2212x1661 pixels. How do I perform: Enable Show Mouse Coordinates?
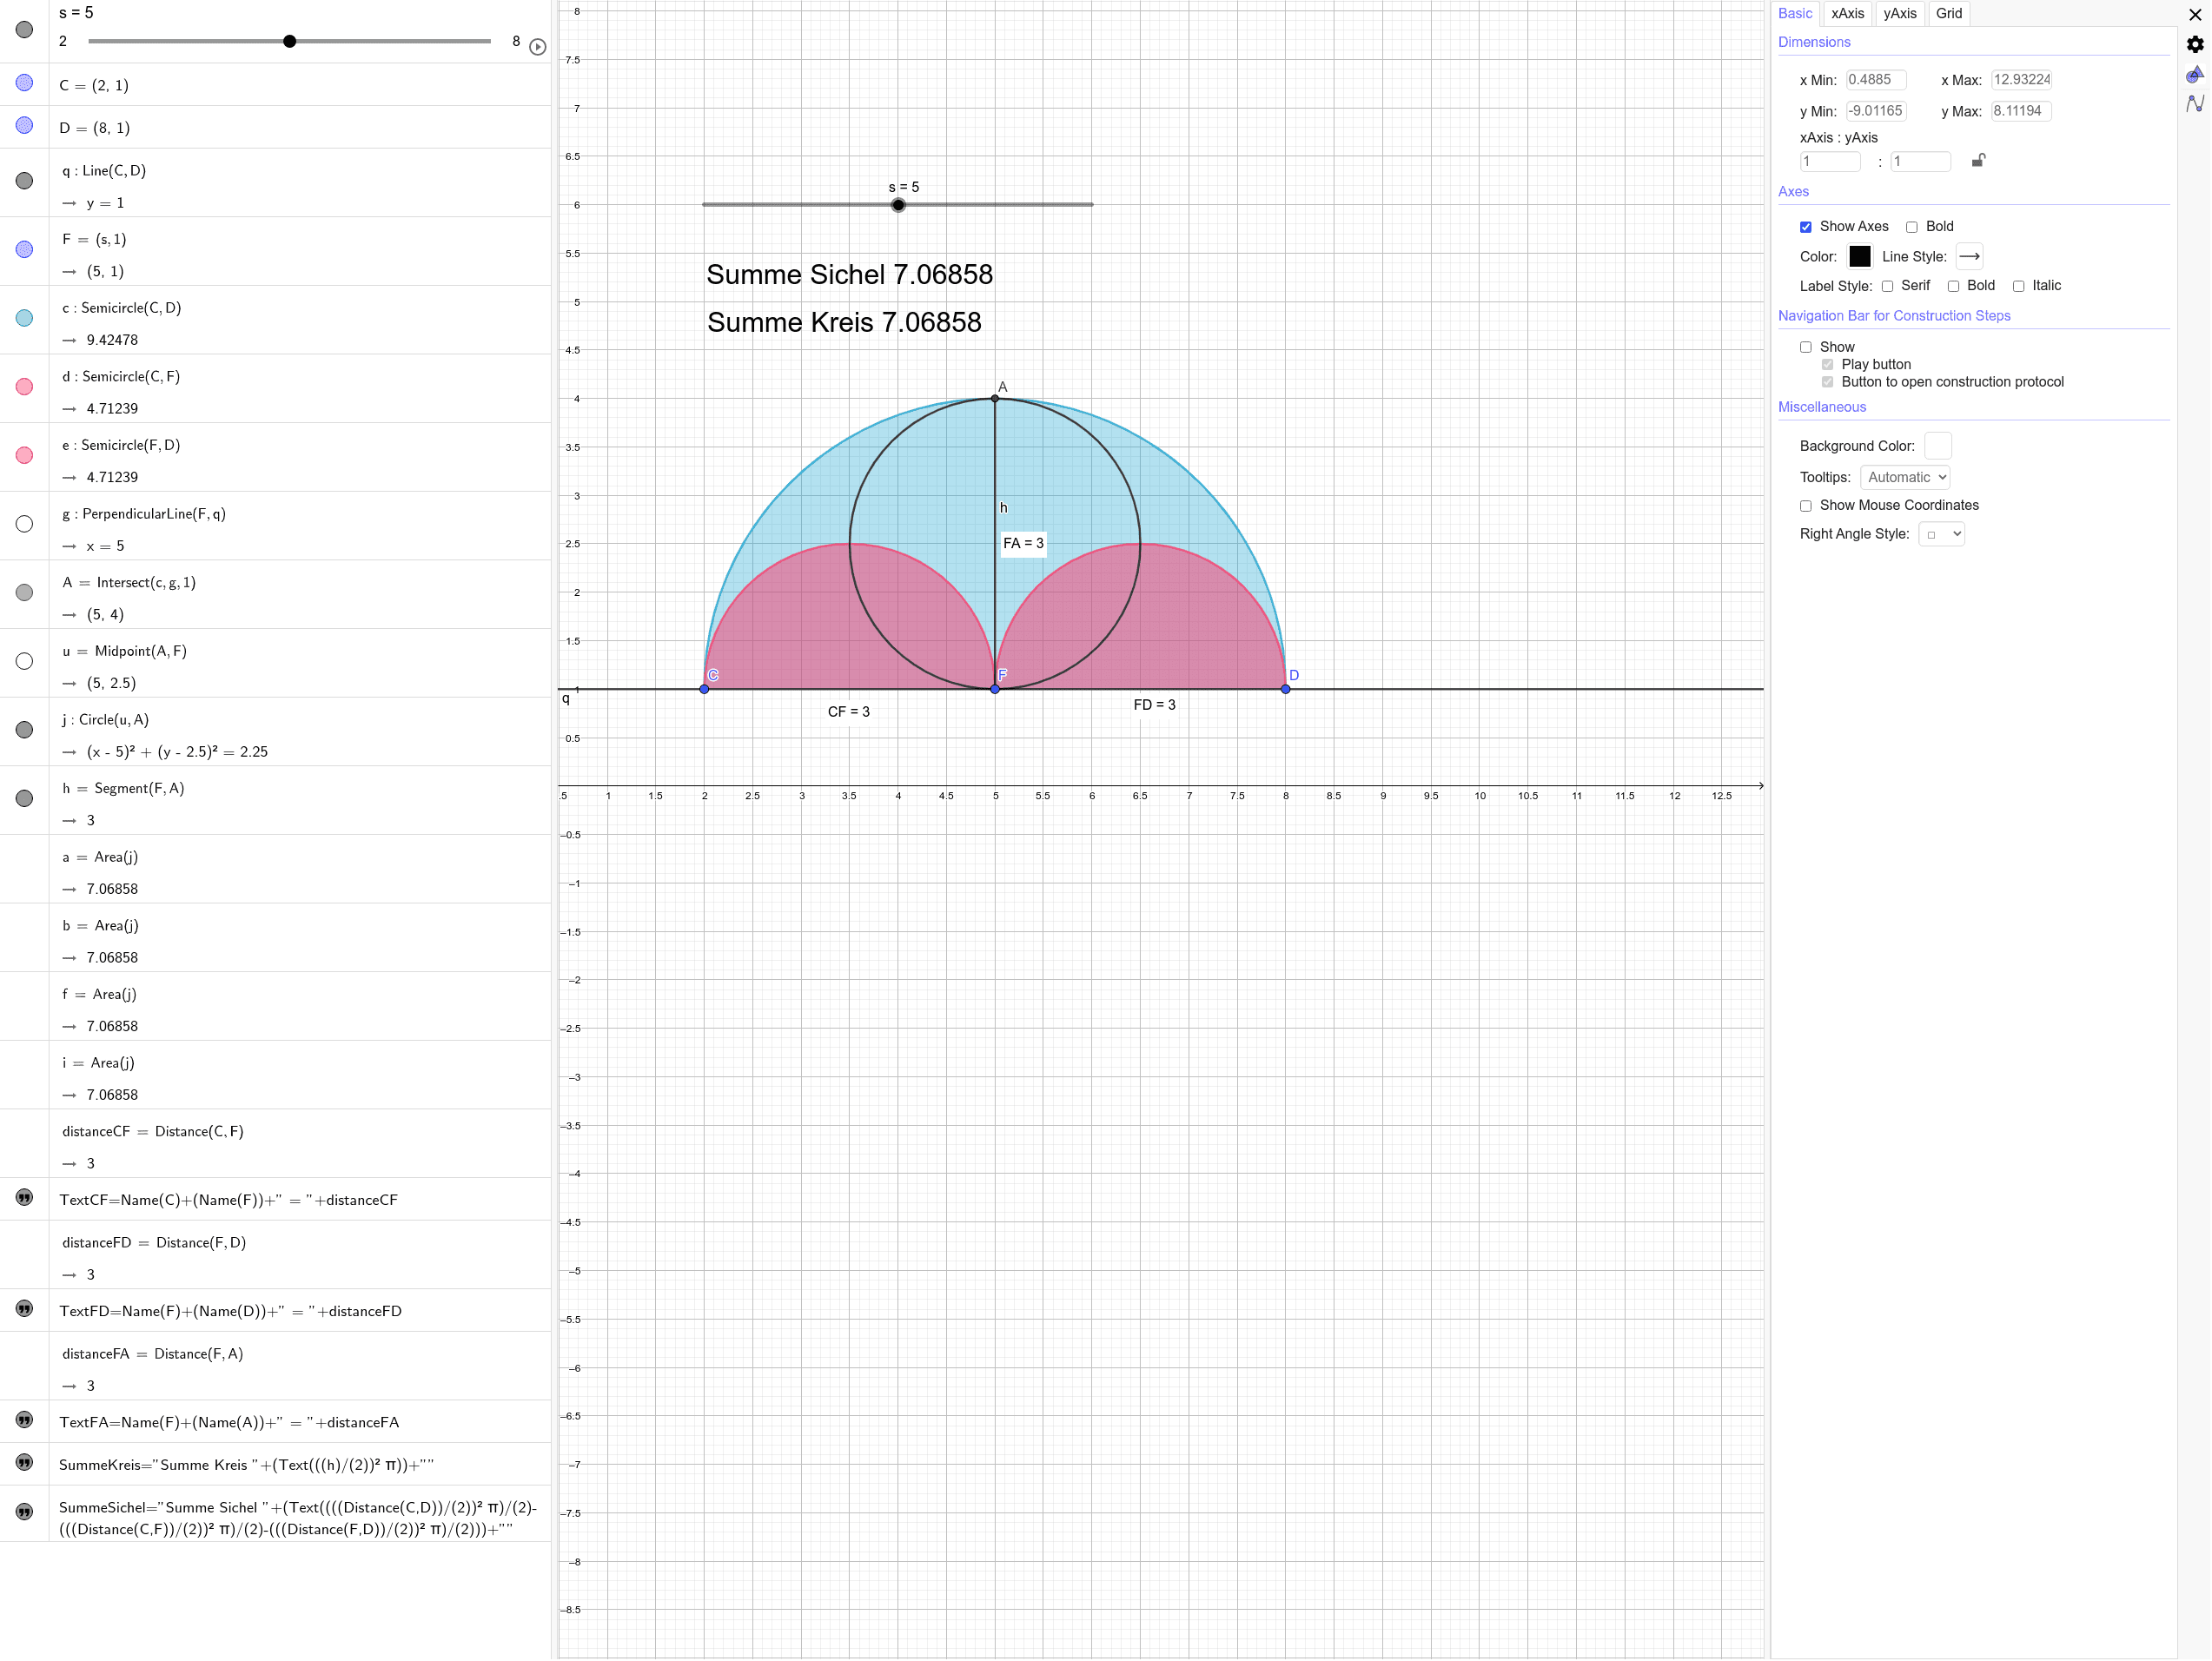[x=1806, y=505]
